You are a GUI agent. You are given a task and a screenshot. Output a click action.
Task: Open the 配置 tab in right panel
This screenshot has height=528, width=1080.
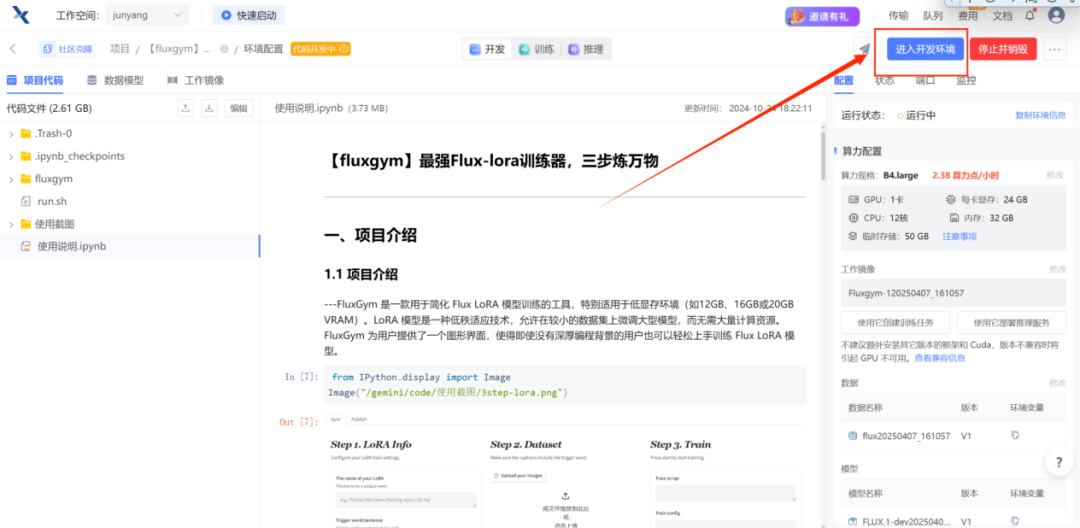(x=844, y=80)
